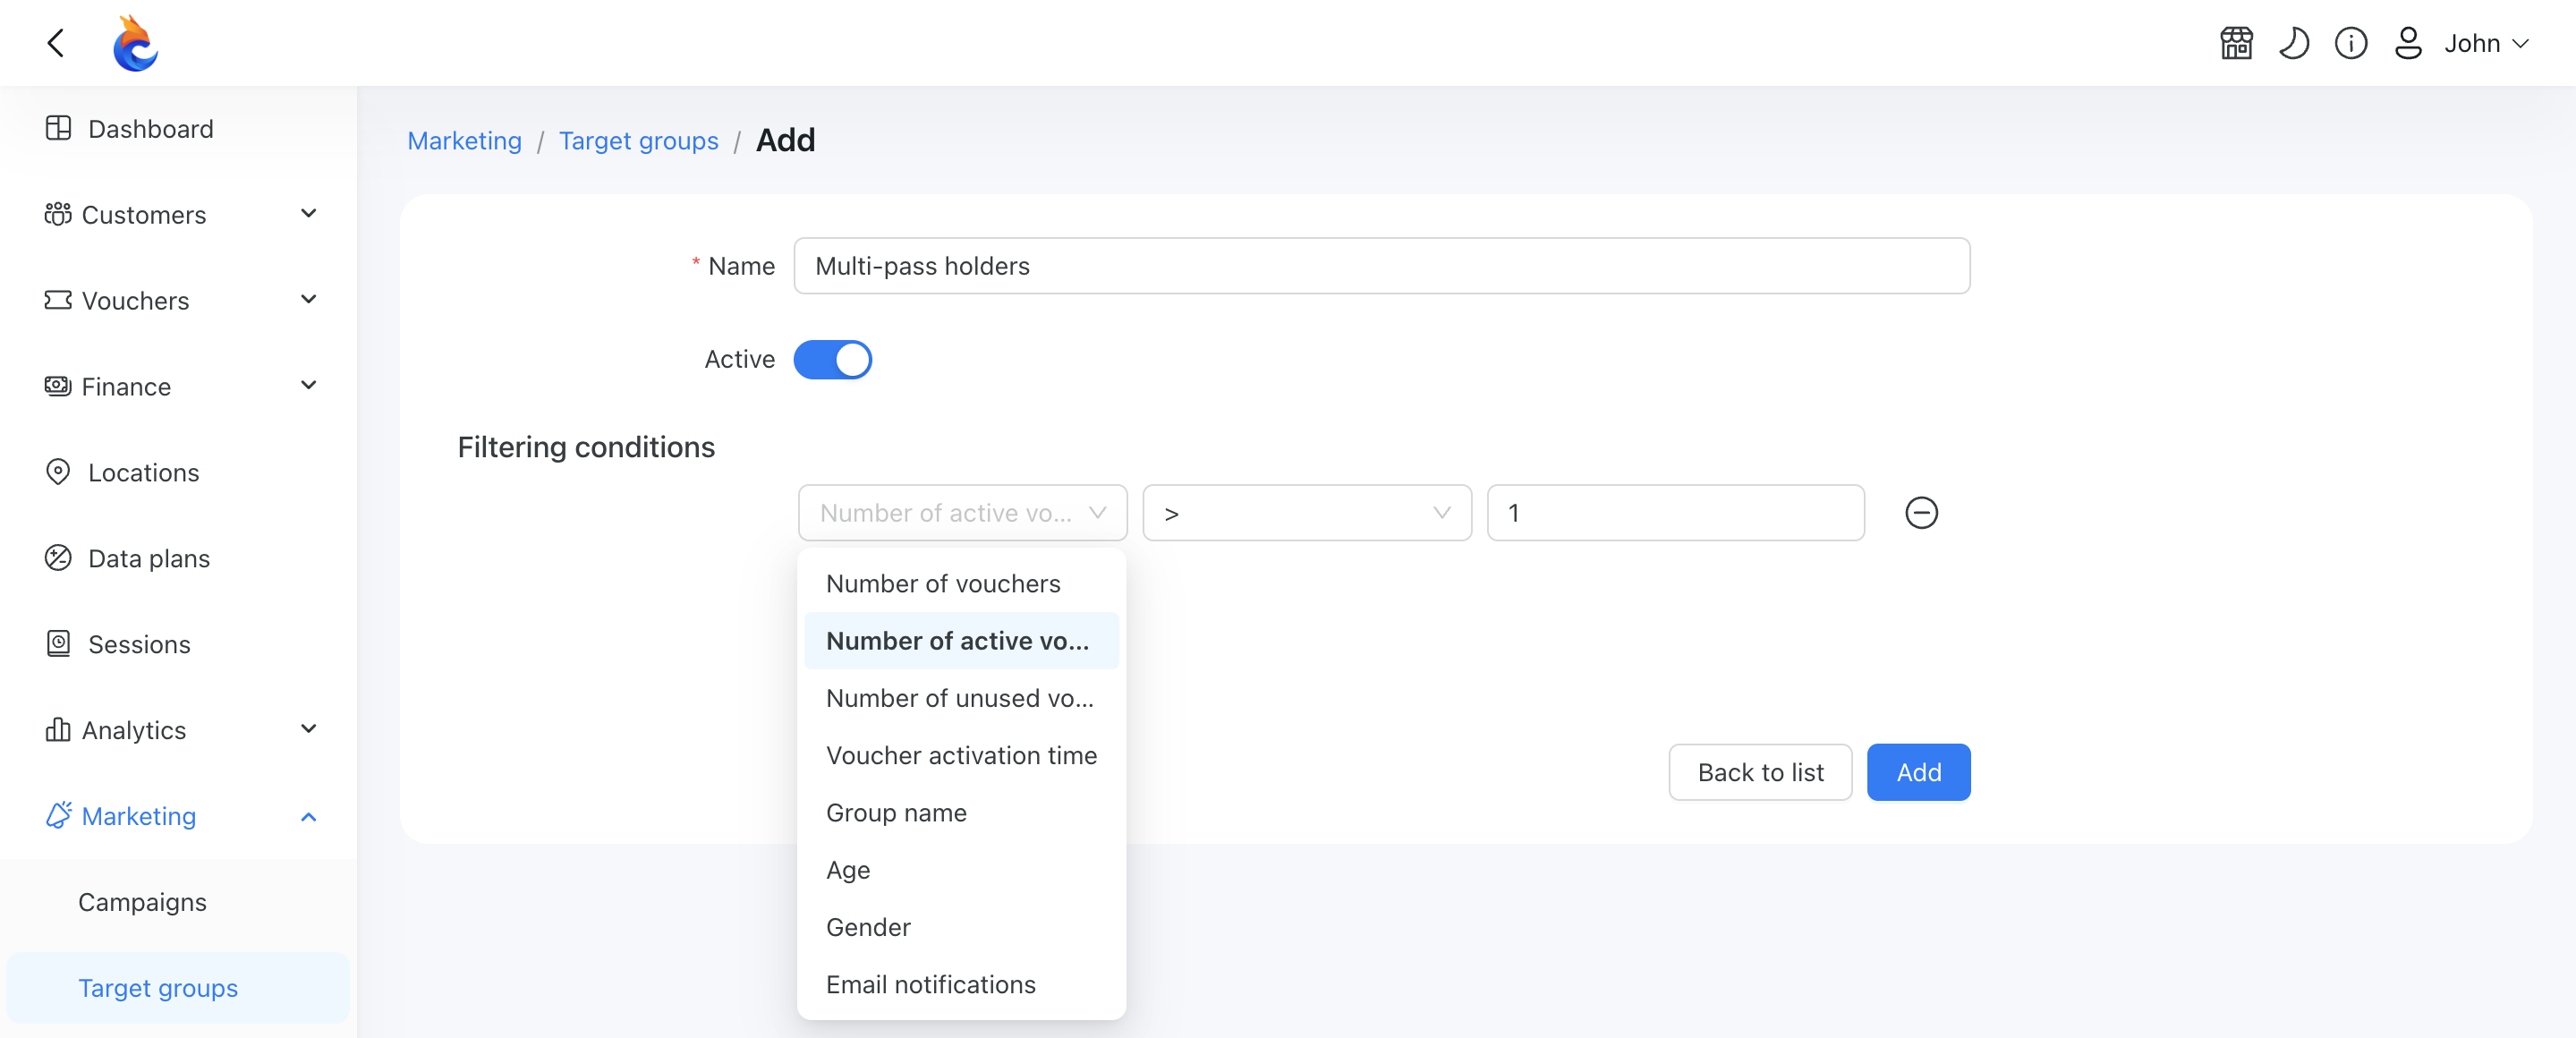Viewport: 2576px width, 1038px height.
Task: Click the Dashboard sidebar icon
Action: [58, 128]
